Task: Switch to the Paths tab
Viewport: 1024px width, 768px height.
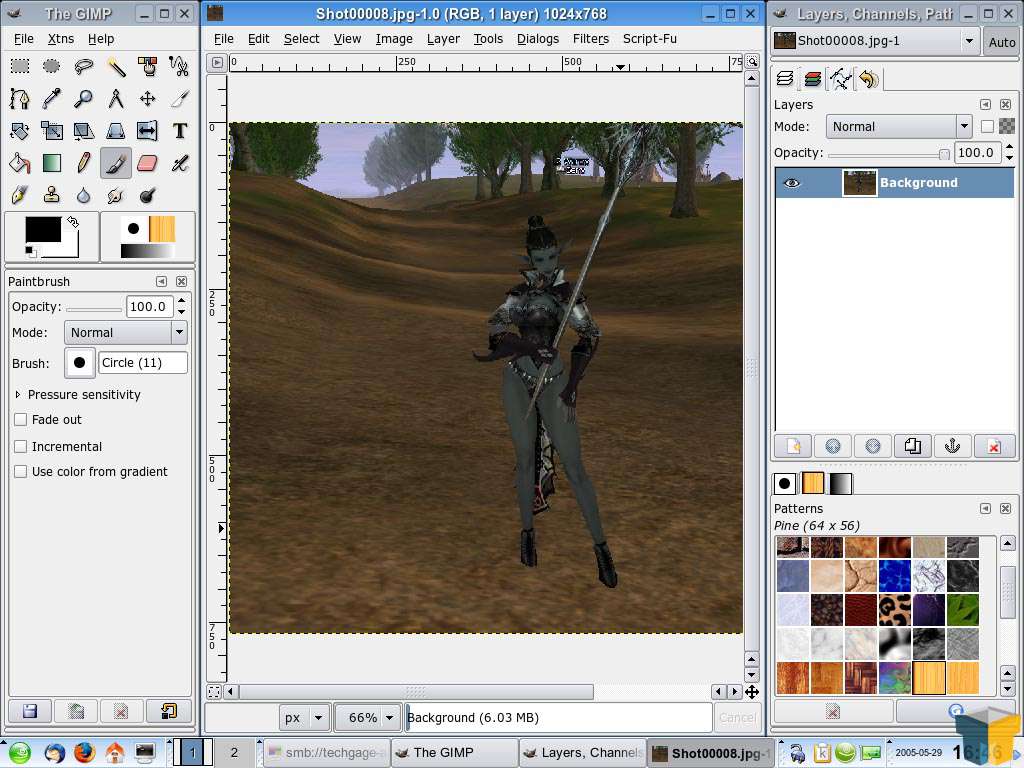Action: pyautogui.click(x=840, y=80)
